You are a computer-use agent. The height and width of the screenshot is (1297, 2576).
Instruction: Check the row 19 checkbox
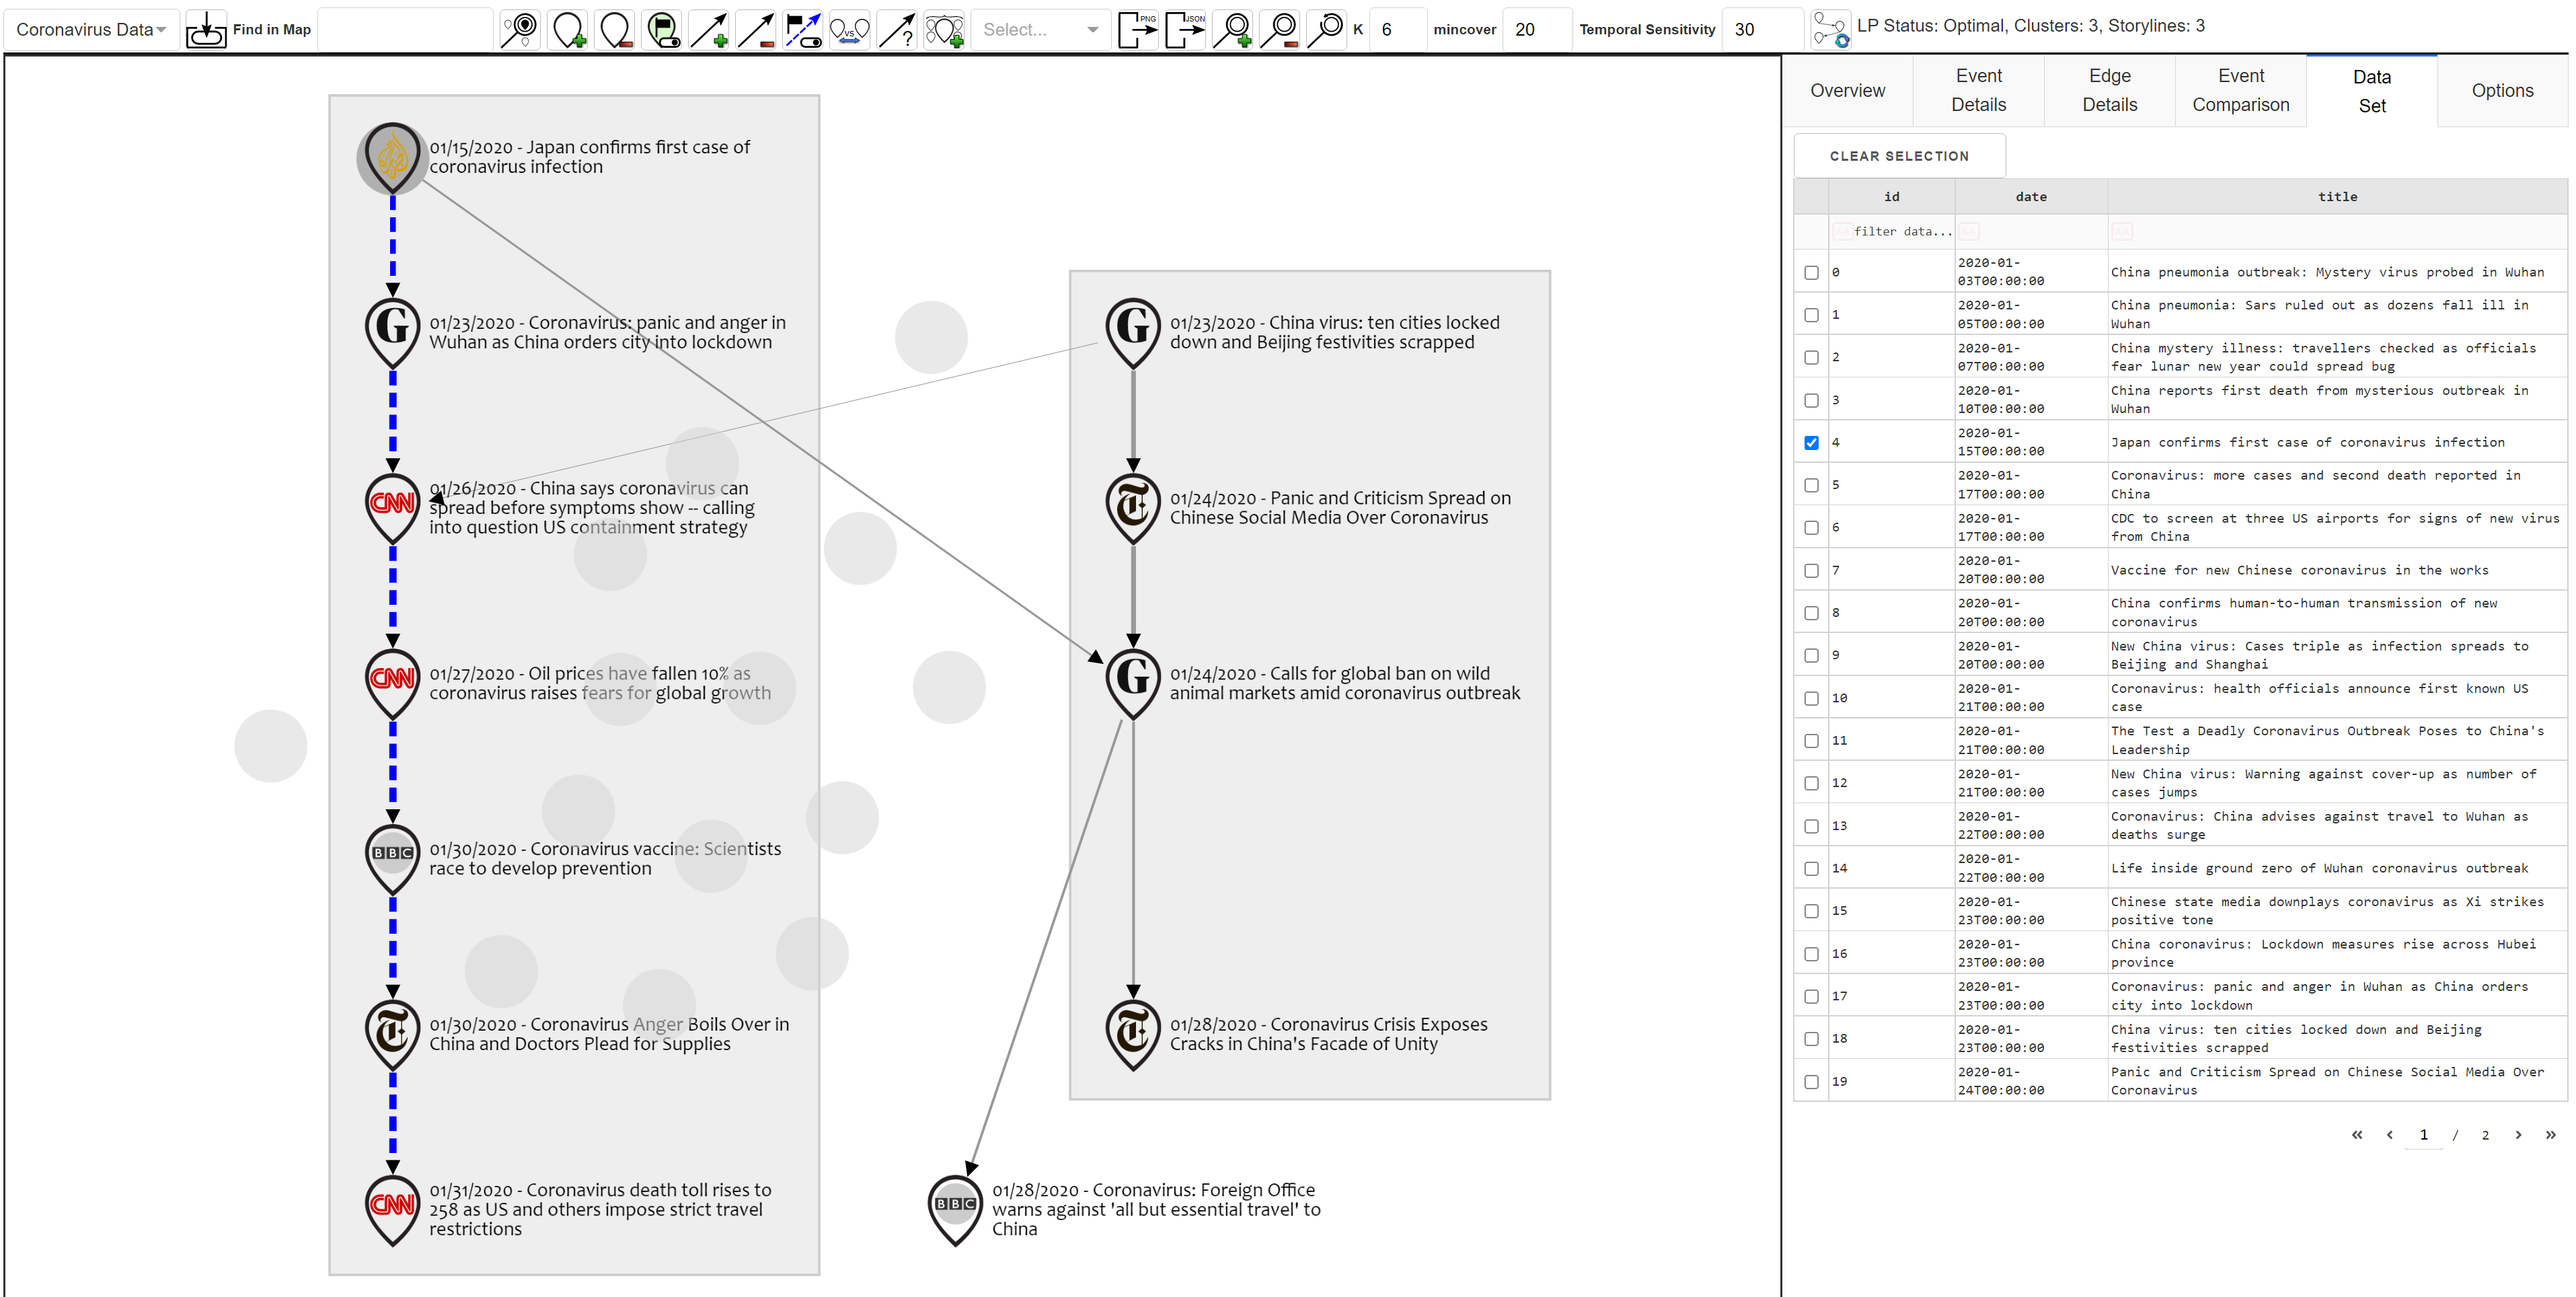pyautogui.click(x=1811, y=1082)
